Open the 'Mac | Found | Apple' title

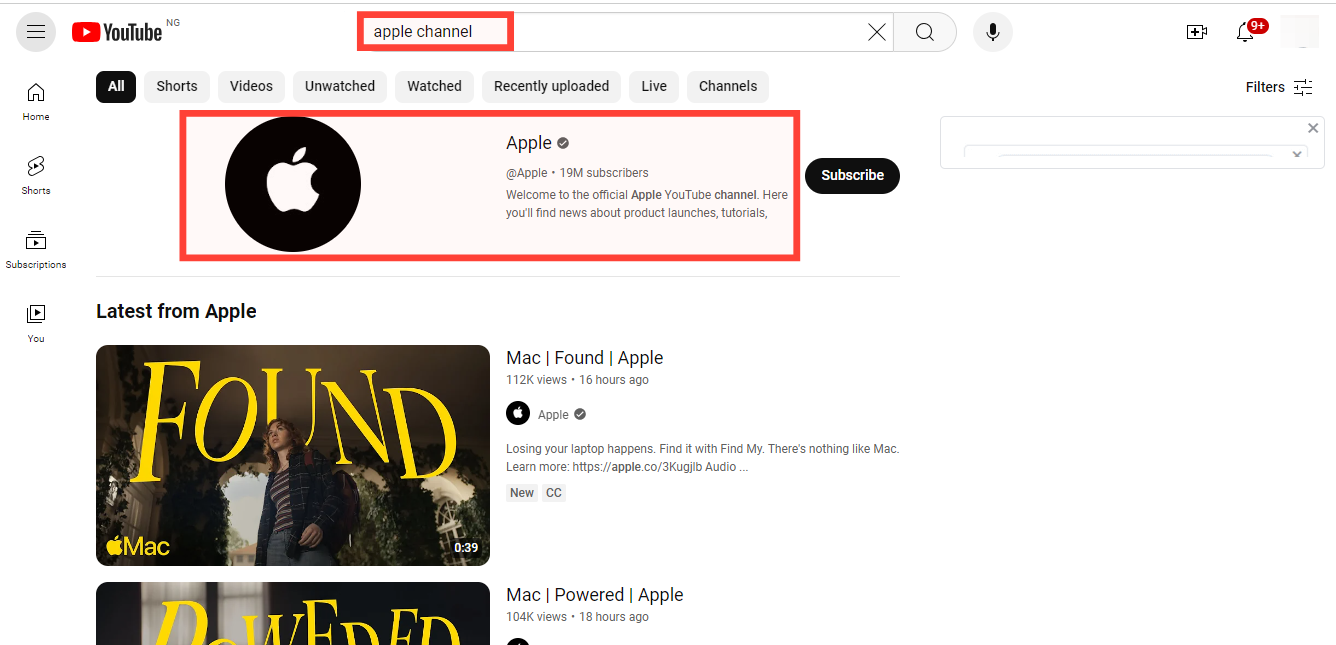pyautogui.click(x=585, y=358)
